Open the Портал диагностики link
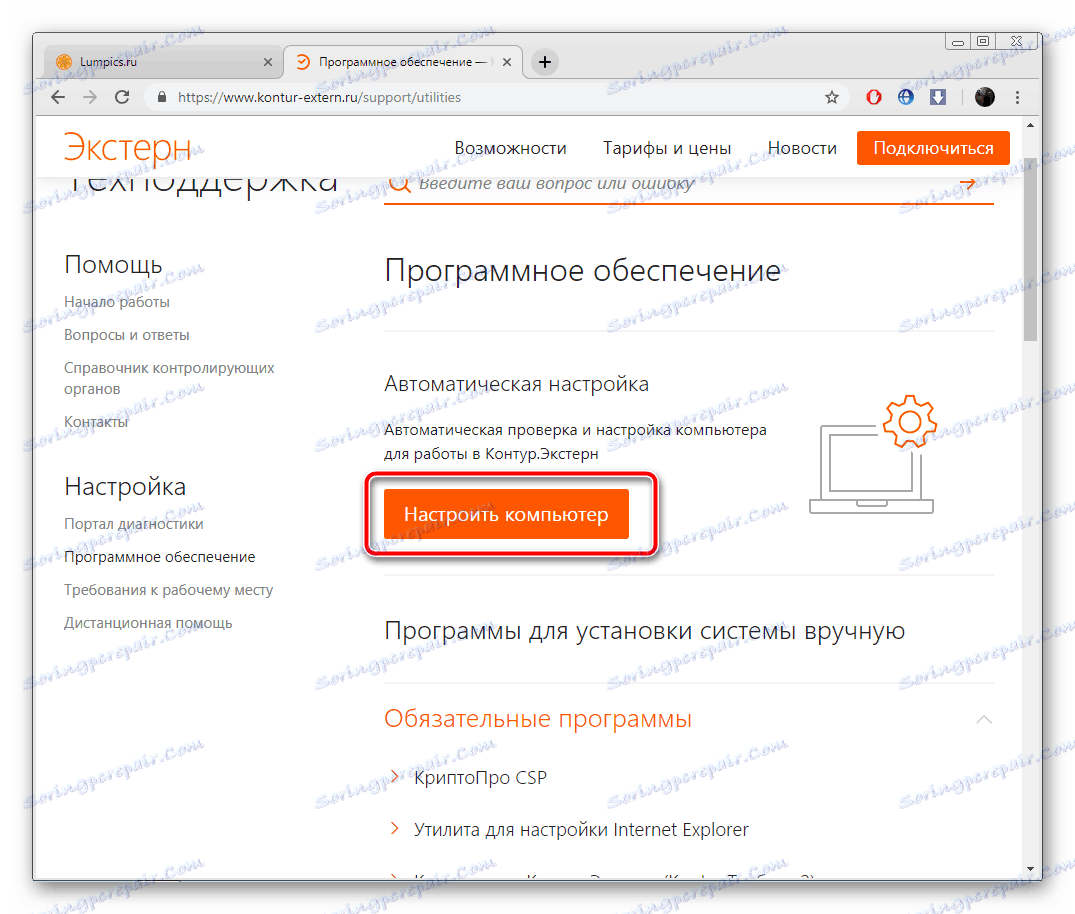 click(x=134, y=524)
